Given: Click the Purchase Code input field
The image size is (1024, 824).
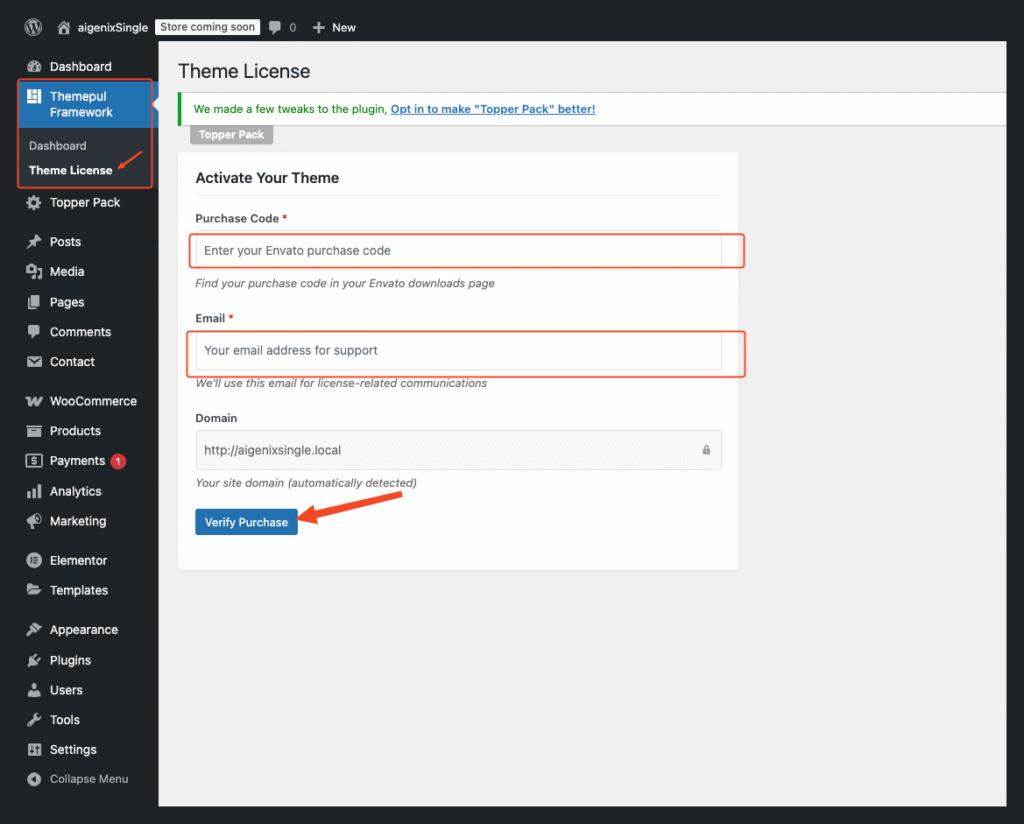Looking at the screenshot, I should click(458, 250).
